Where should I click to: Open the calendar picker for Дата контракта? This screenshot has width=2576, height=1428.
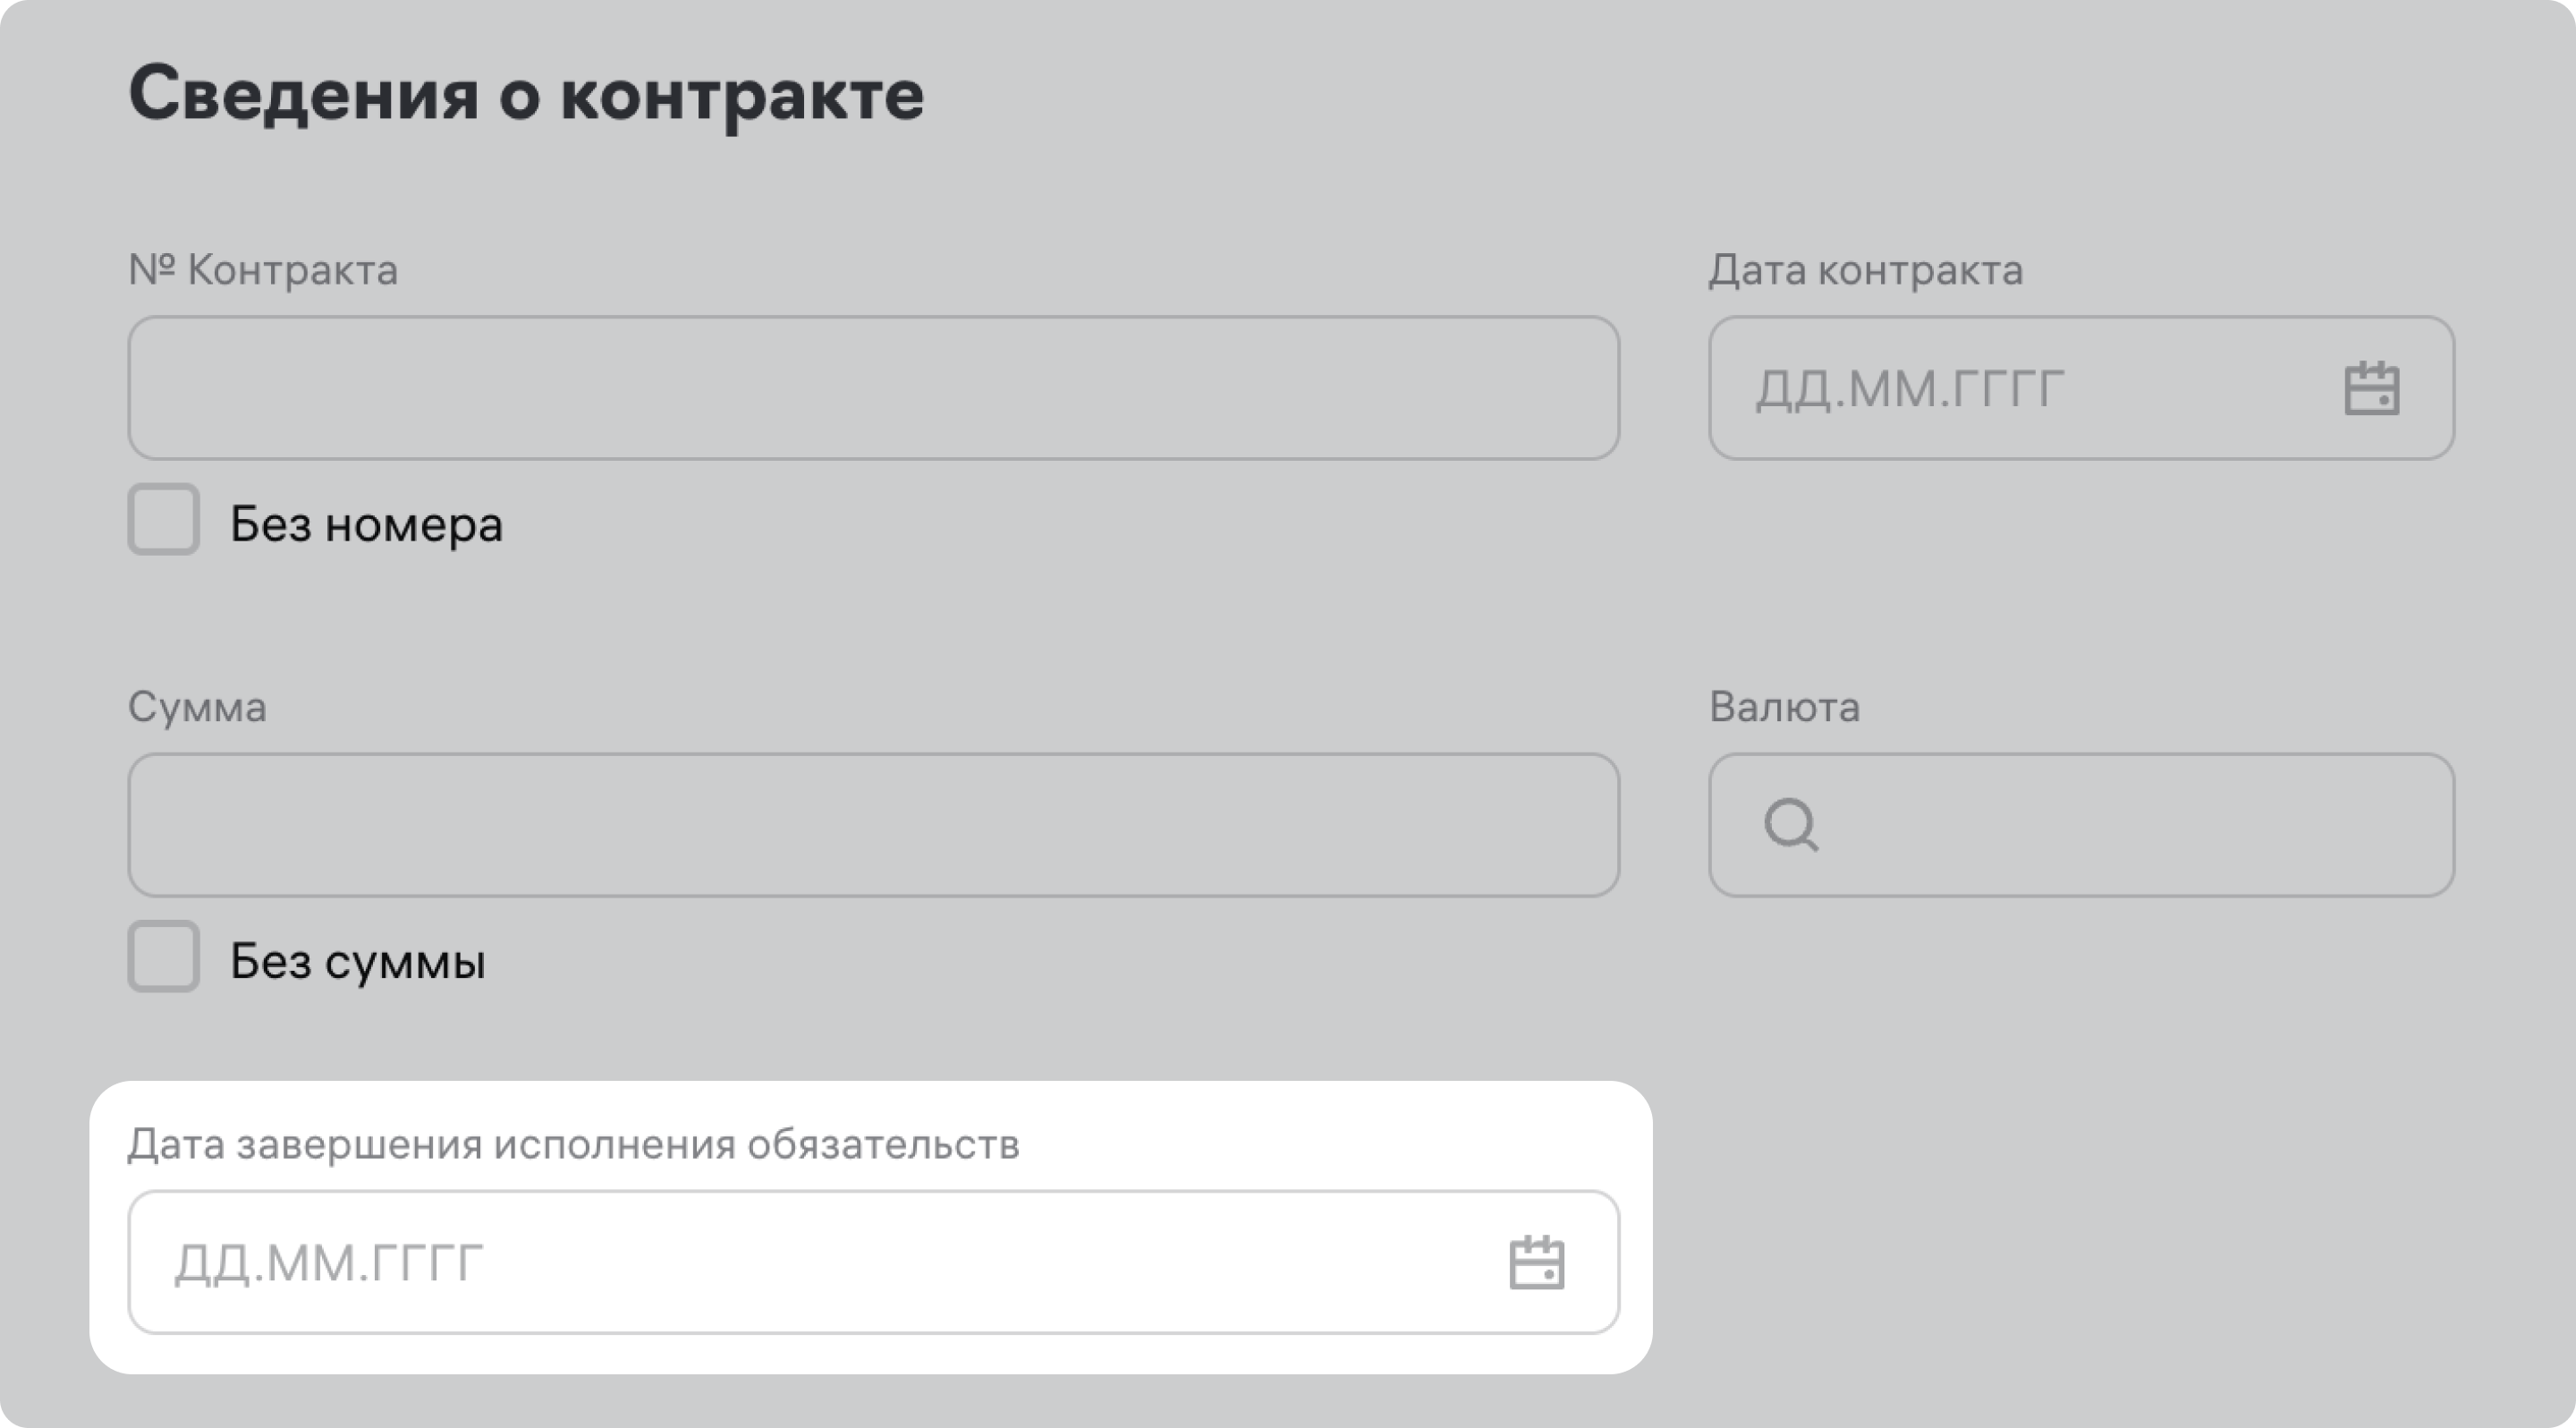tap(2371, 389)
